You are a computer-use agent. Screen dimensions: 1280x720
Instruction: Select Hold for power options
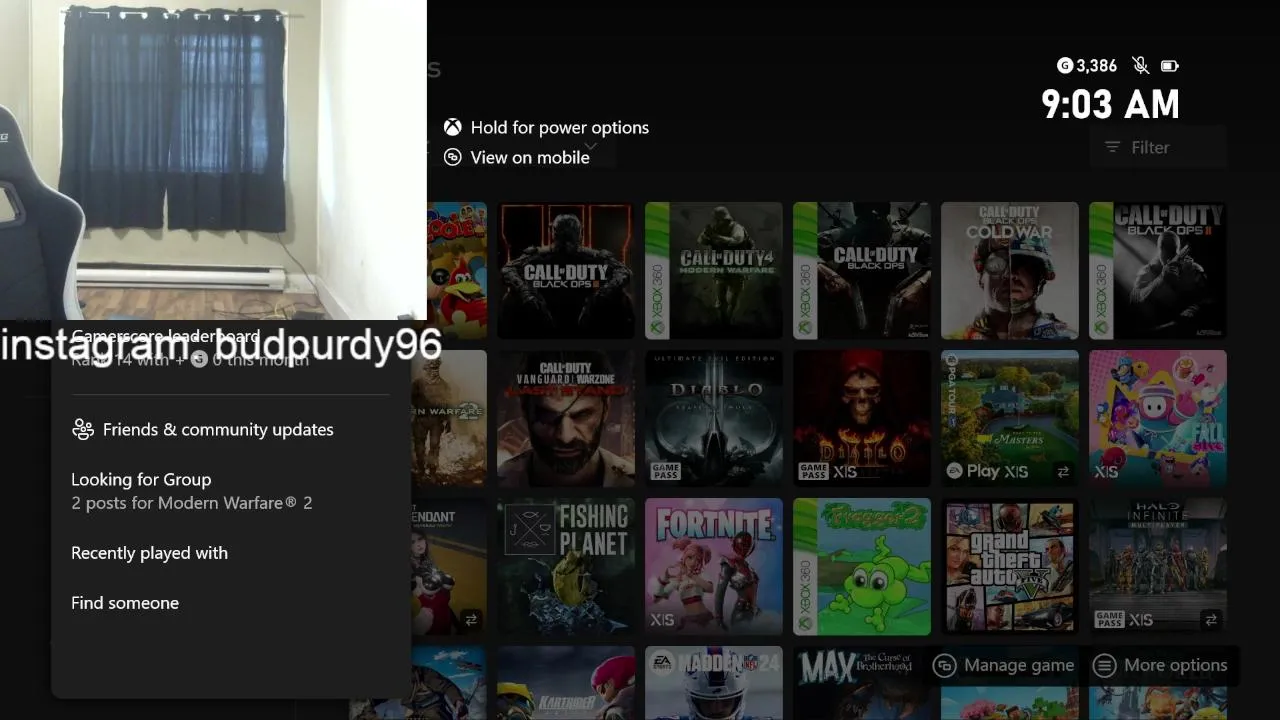(546, 127)
